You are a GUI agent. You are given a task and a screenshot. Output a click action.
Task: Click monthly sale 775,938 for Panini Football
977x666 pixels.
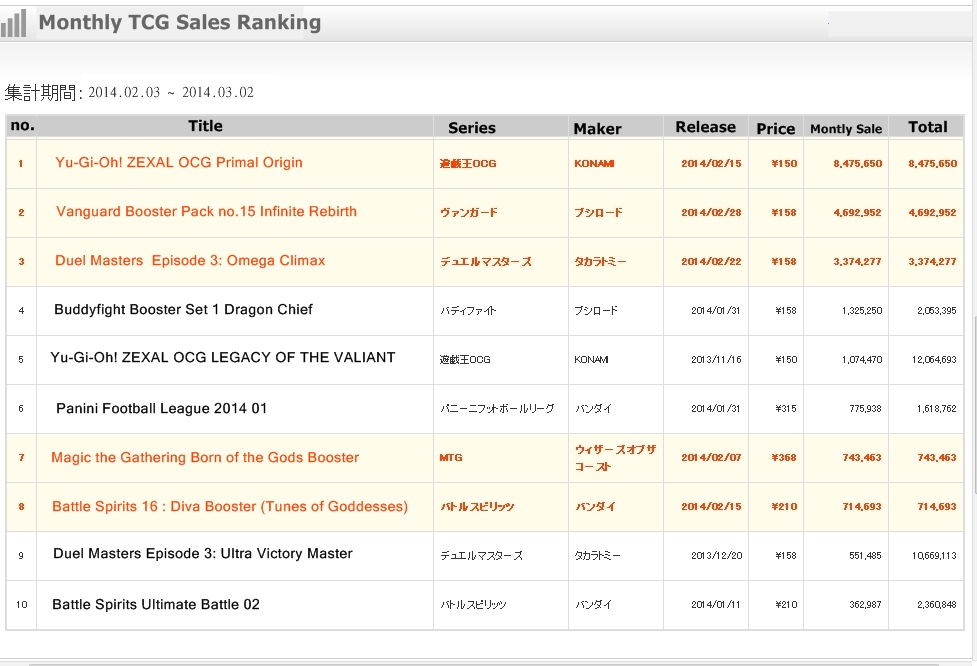point(865,409)
